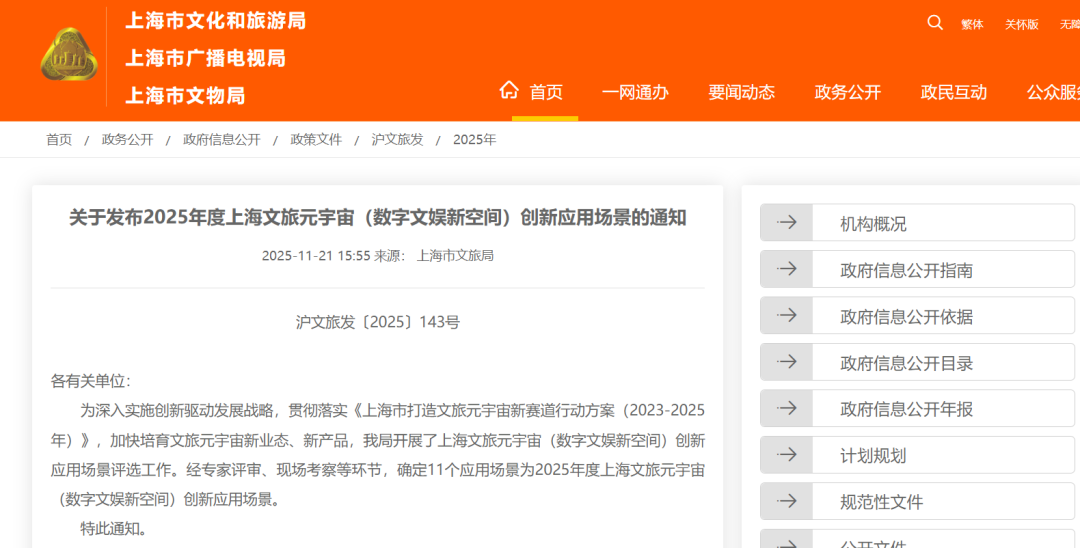Image resolution: width=1080 pixels, height=548 pixels.
Task: Open the 政府信息公开依据 sidebar link
Action: [x=917, y=315]
